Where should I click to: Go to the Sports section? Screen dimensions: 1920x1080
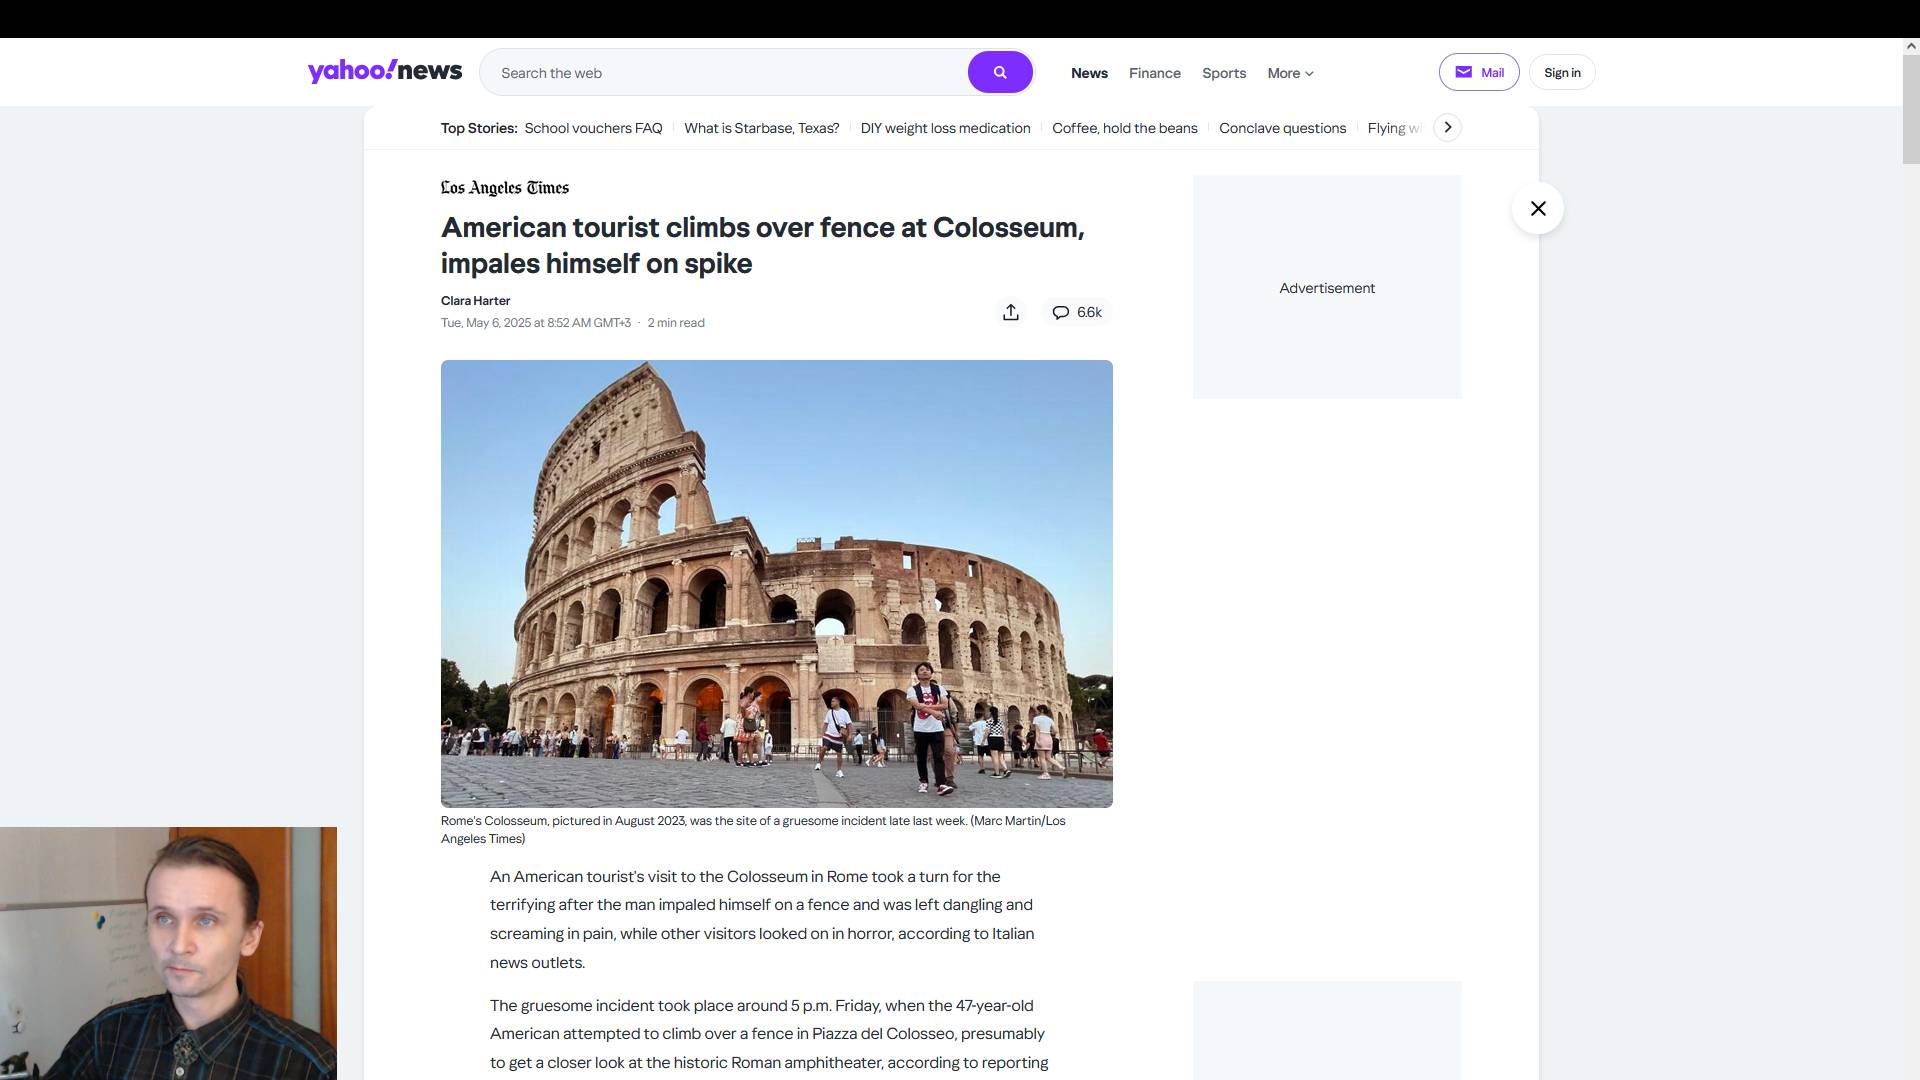pos(1224,73)
